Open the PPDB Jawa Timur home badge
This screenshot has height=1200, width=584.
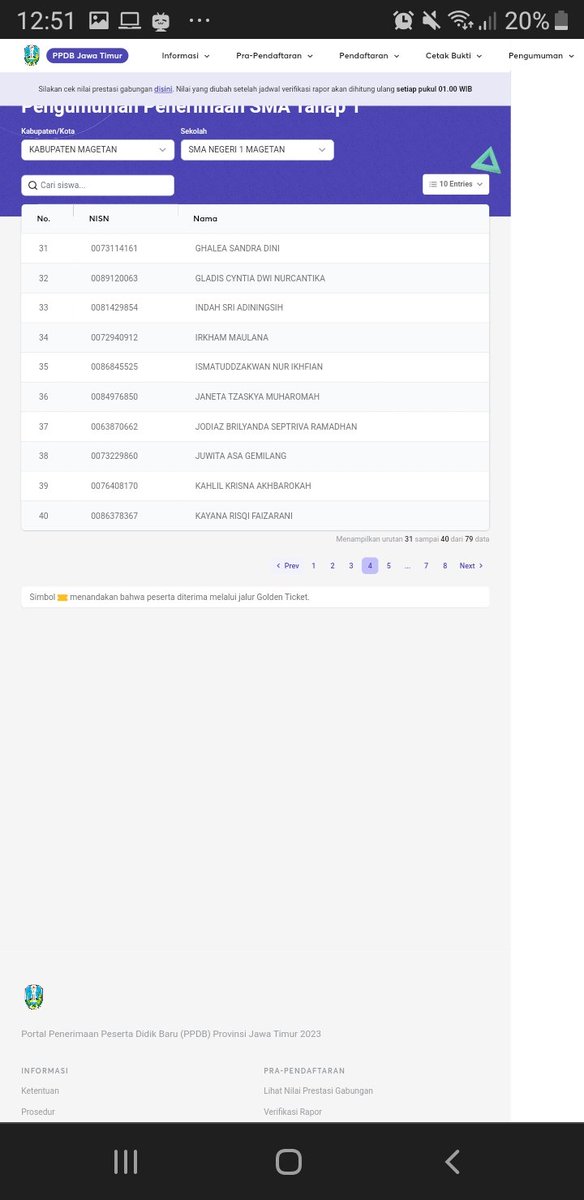click(87, 56)
